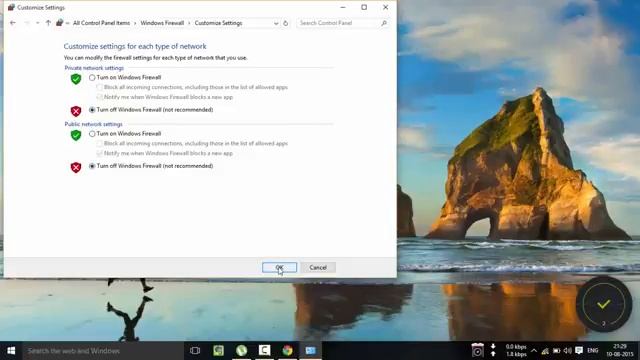Open Task View on the taskbar

(x=195, y=351)
